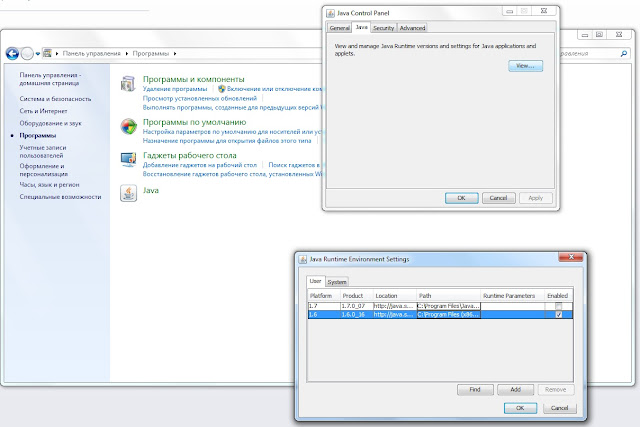Open Система и безопасность in sidebar
The width and height of the screenshot is (640, 427).
[55, 99]
